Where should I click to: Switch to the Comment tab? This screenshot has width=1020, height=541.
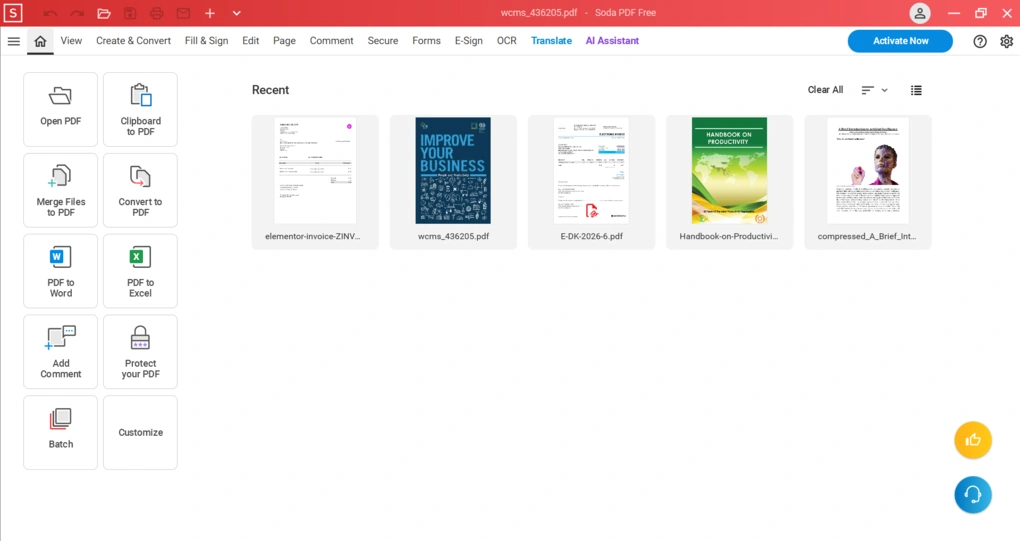tap(331, 40)
